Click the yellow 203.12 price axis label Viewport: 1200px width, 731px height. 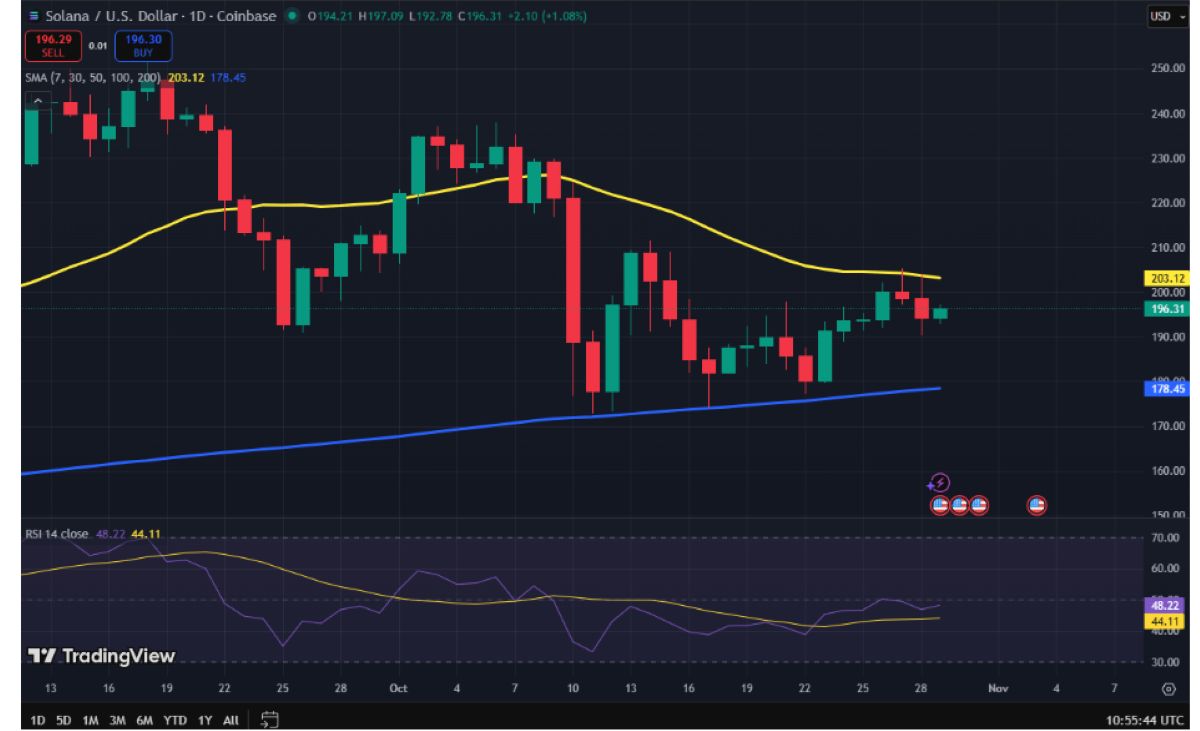point(1165,278)
